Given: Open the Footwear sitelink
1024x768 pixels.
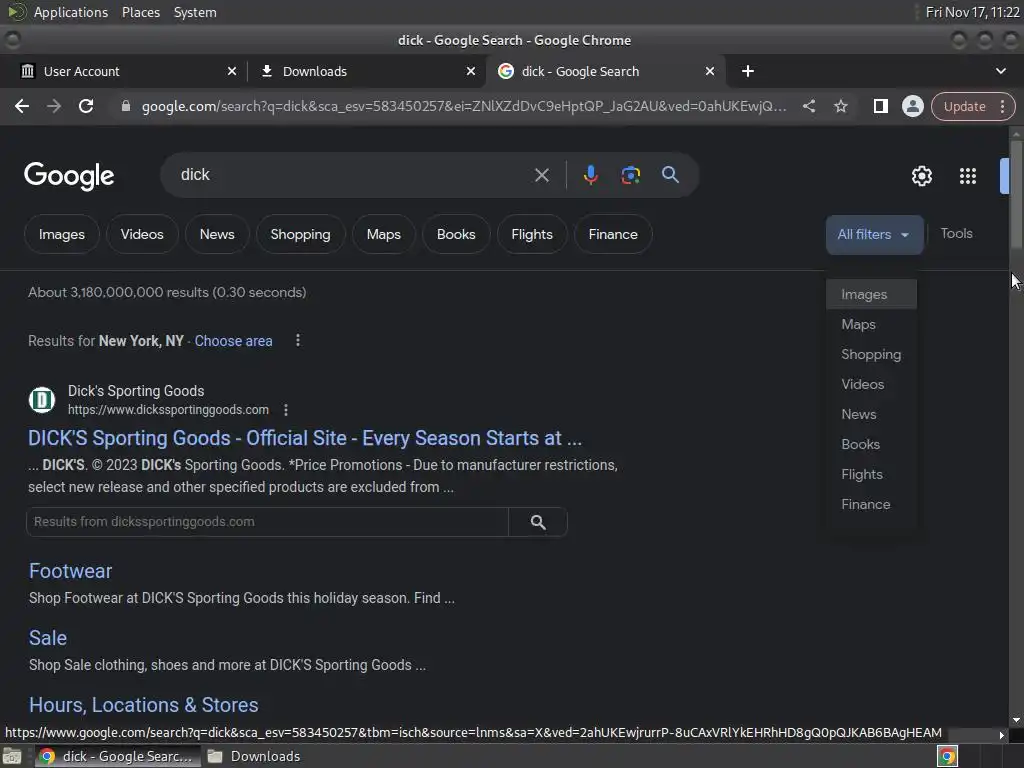Looking at the screenshot, I should (x=71, y=571).
